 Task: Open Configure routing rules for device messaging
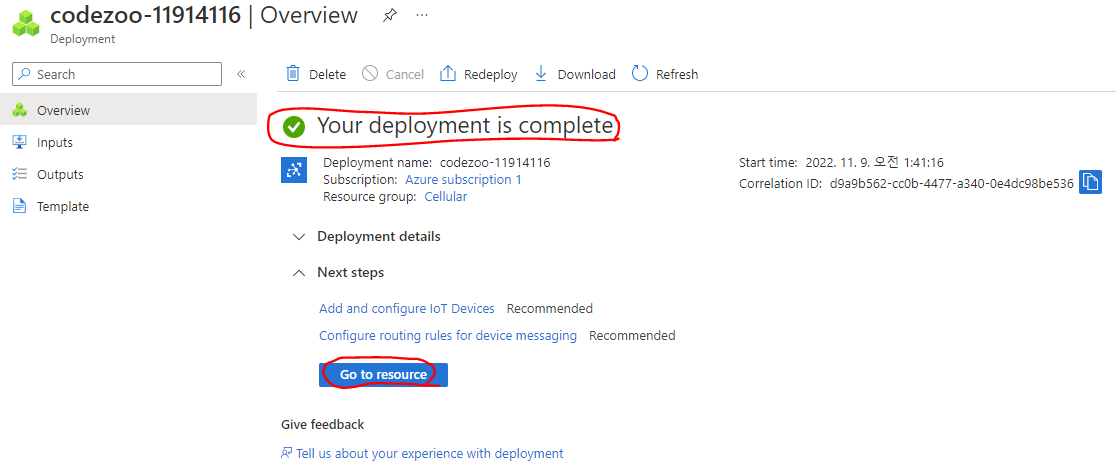pyautogui.click(x=448, y=335)
